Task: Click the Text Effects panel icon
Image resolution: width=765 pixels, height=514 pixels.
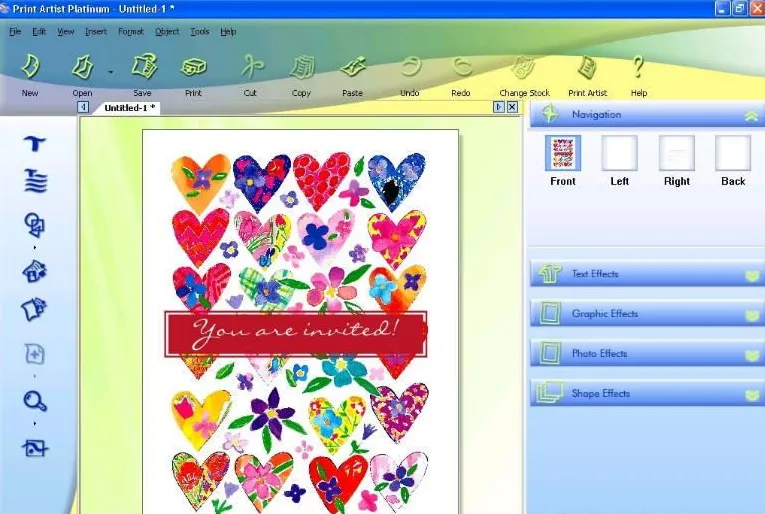Action: click(550, 274)
